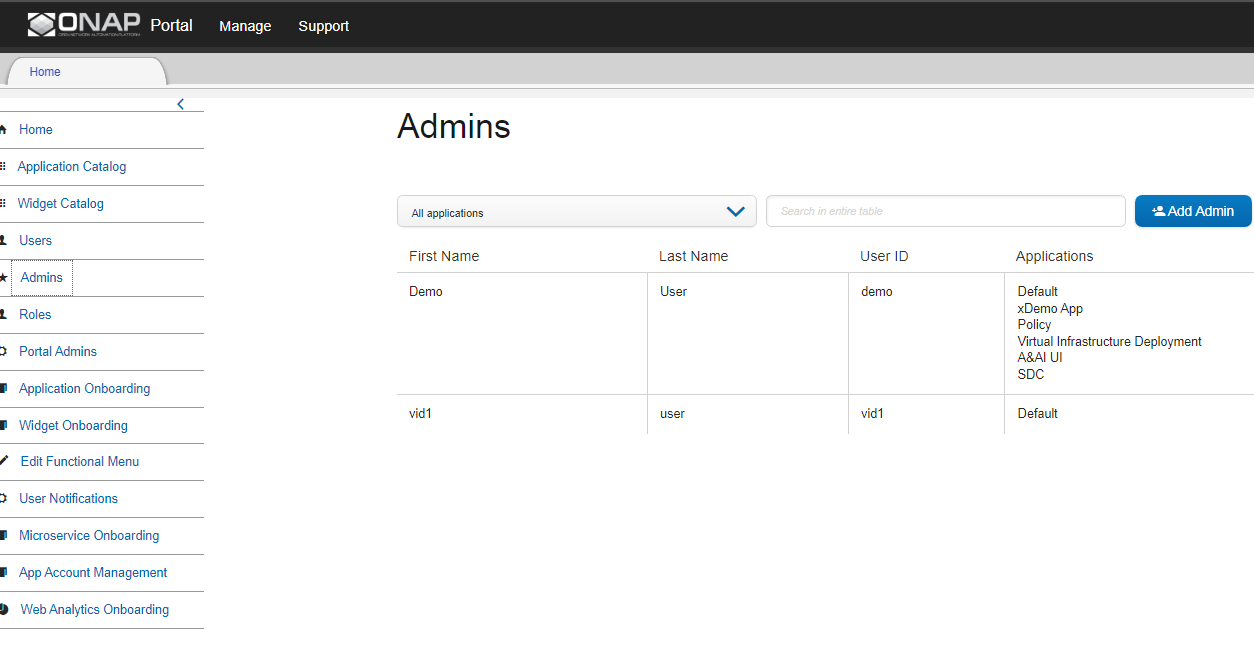The width and height of the screenshot is (1254, 650).
Task: Click the home icon beside Home
Action: point(3,129)
